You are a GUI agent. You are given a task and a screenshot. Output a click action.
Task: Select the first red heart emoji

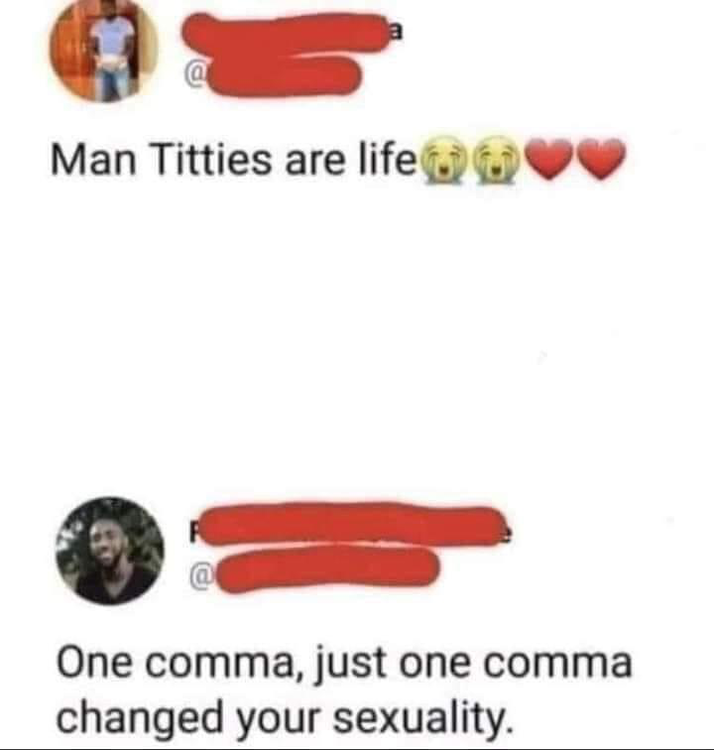click(x=549, y=159)
